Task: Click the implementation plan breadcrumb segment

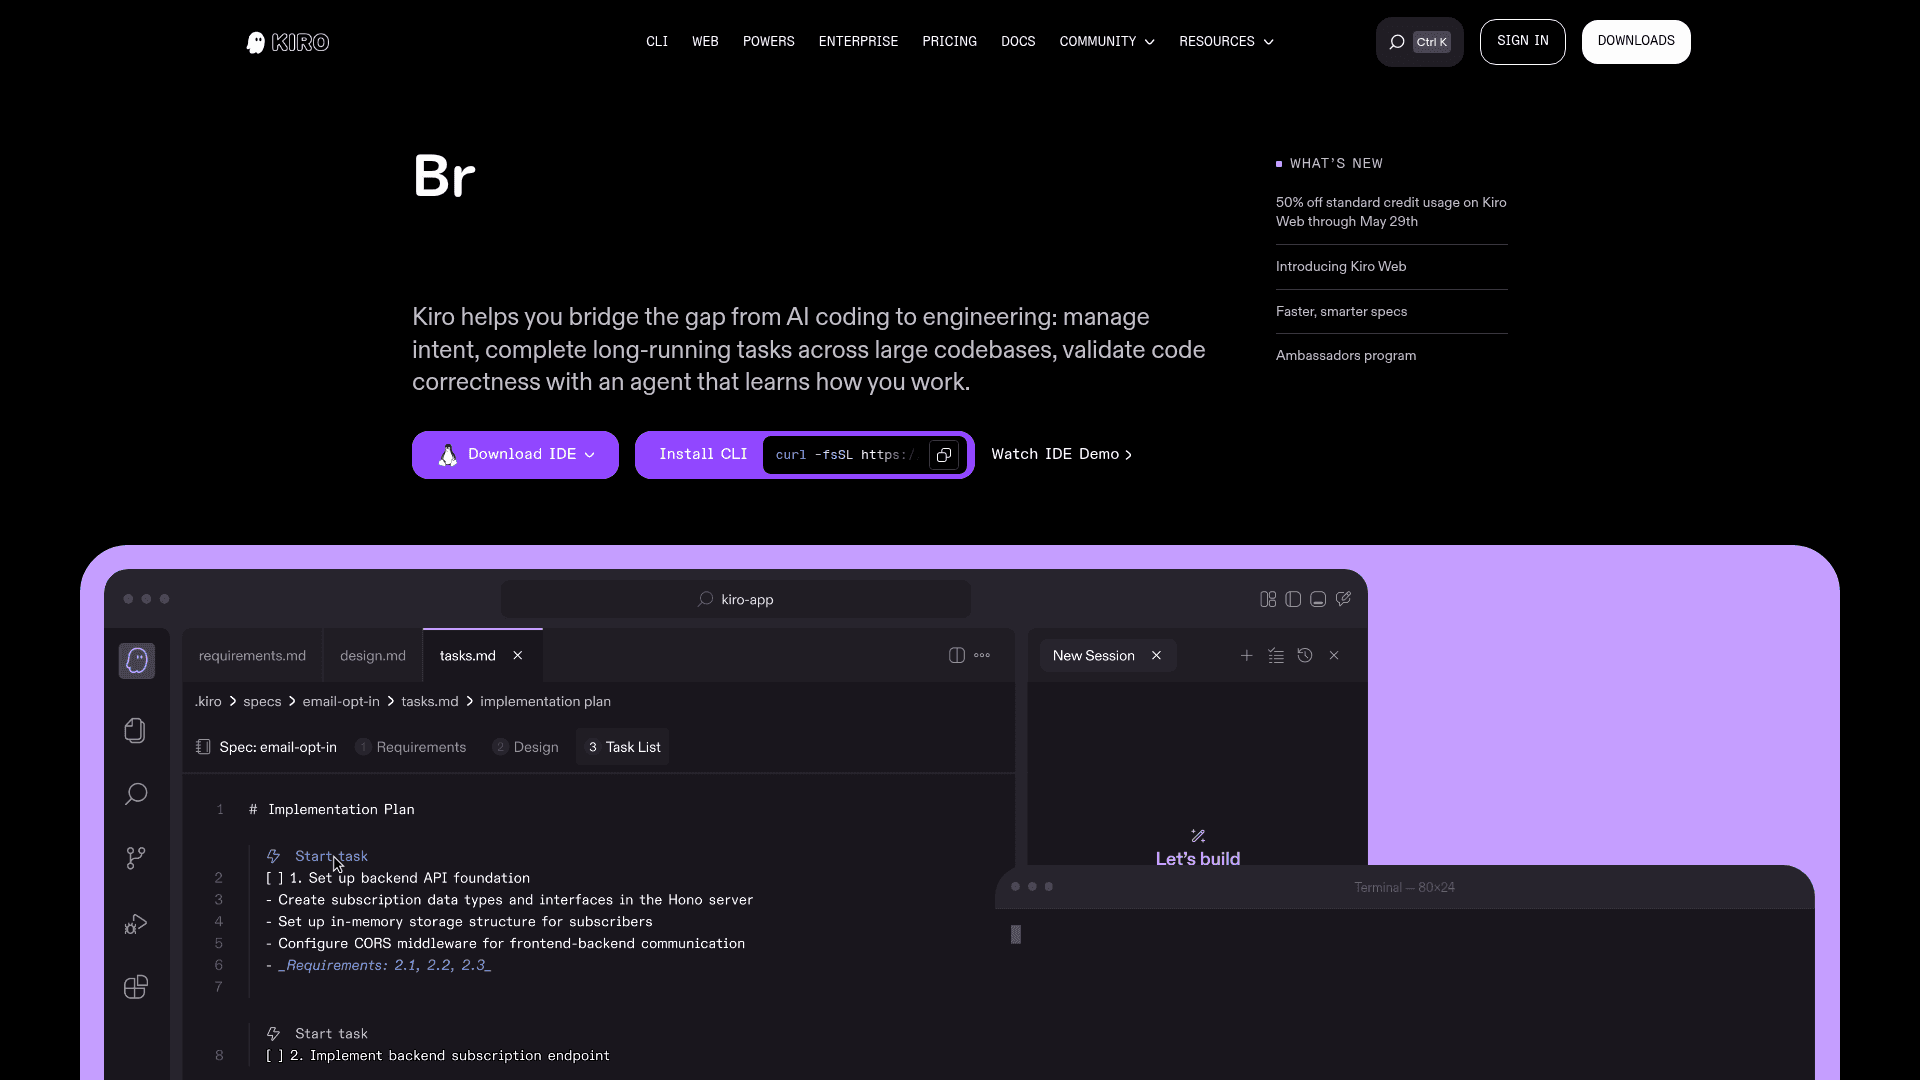Action: pyautogui.click(x=545, y=702)
